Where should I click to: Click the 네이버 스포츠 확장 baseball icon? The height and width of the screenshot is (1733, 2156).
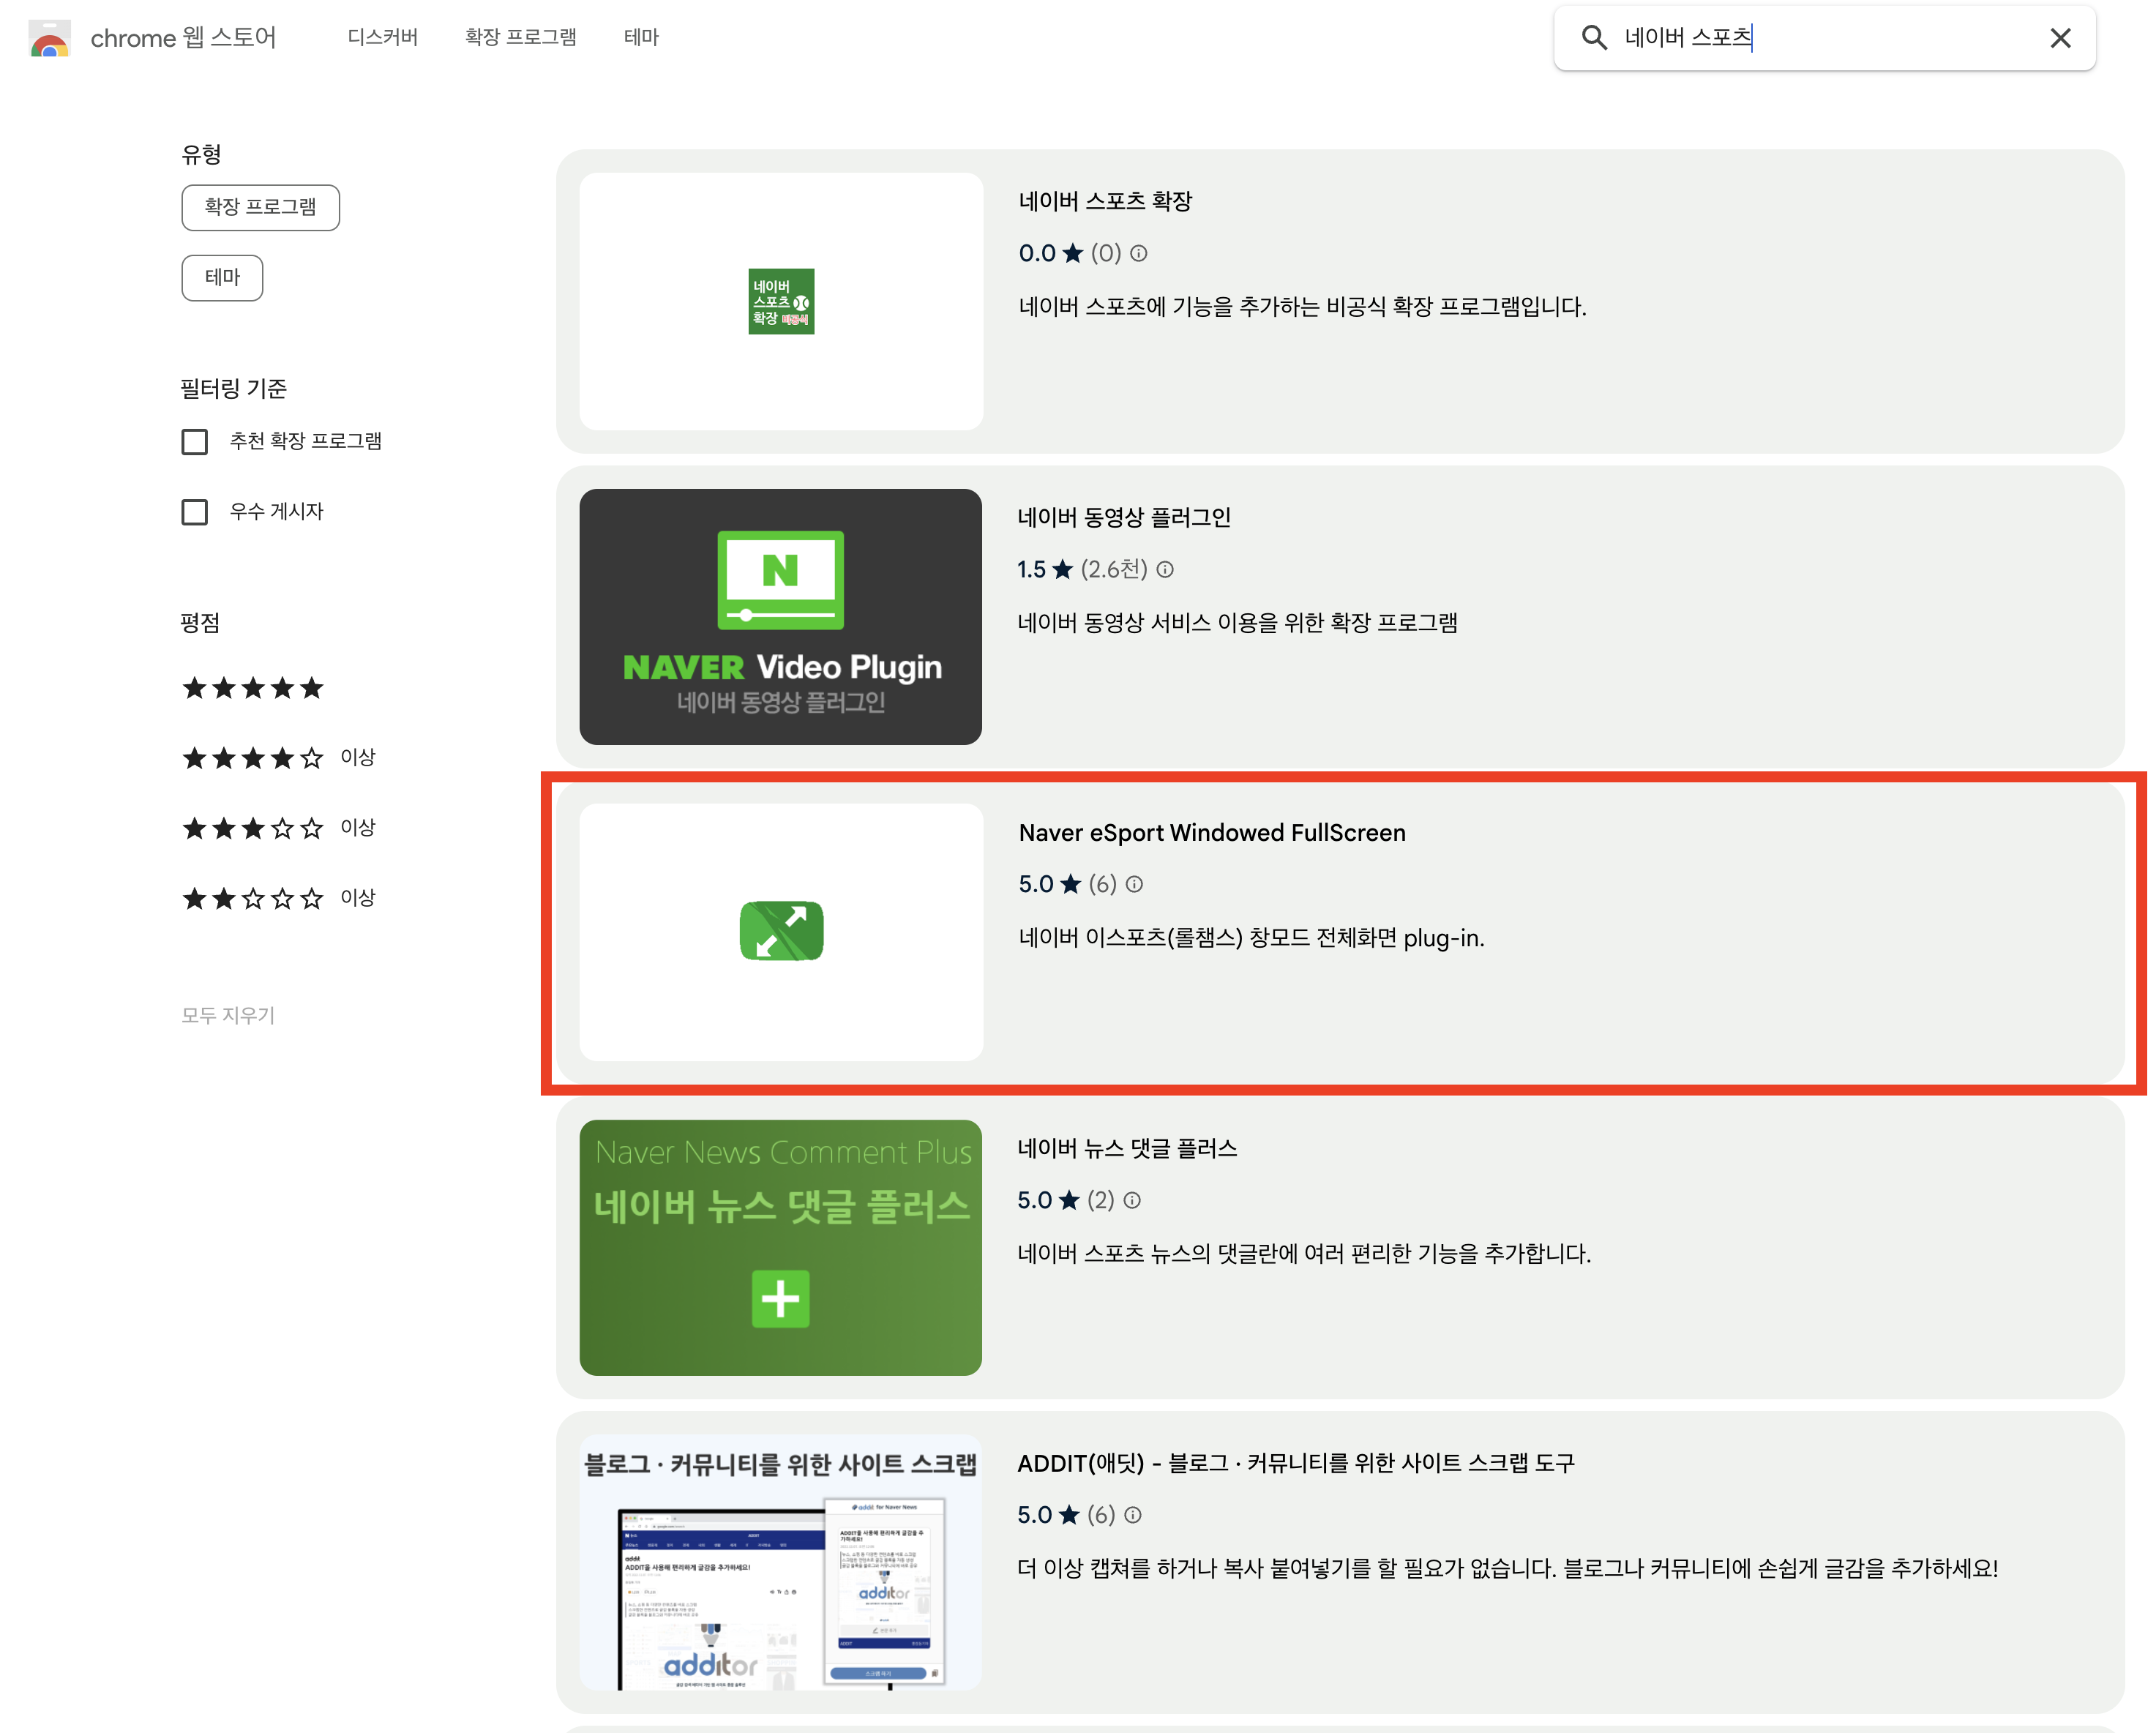[x=780, y=301]
